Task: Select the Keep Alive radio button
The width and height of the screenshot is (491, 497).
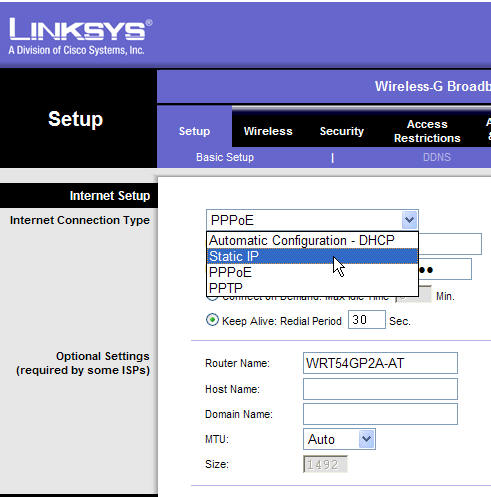Action: tap(212, 320)
